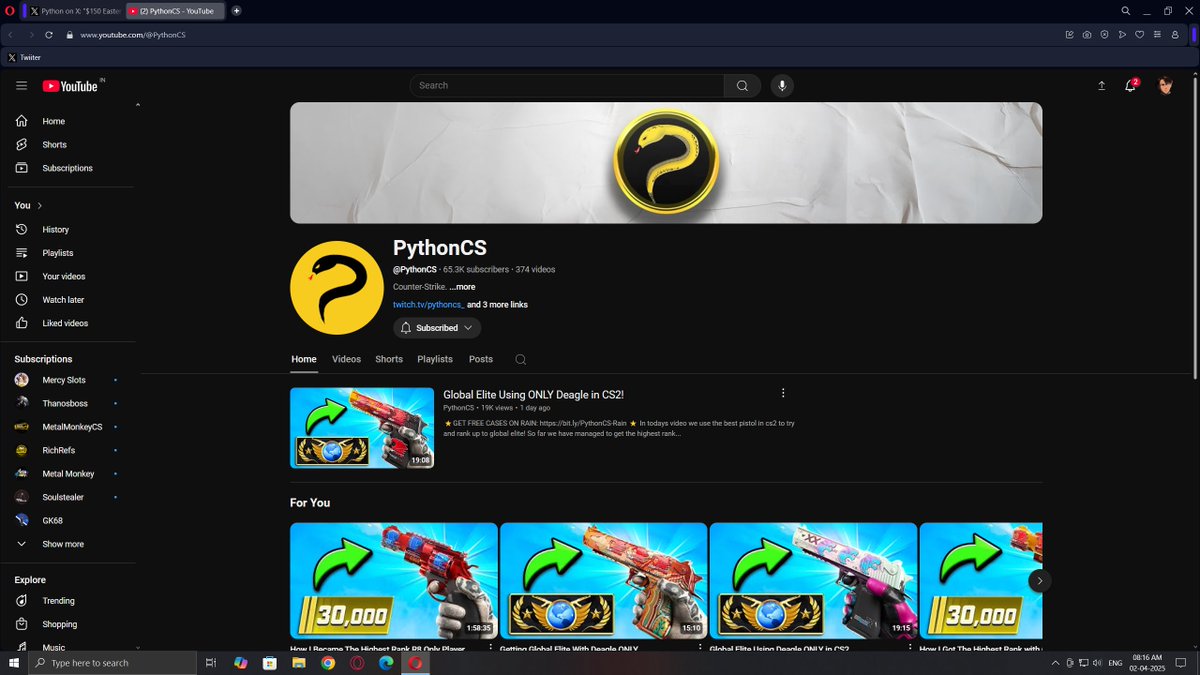
Task: Start voice search with microphone icon
Action: tap(782, 86)
